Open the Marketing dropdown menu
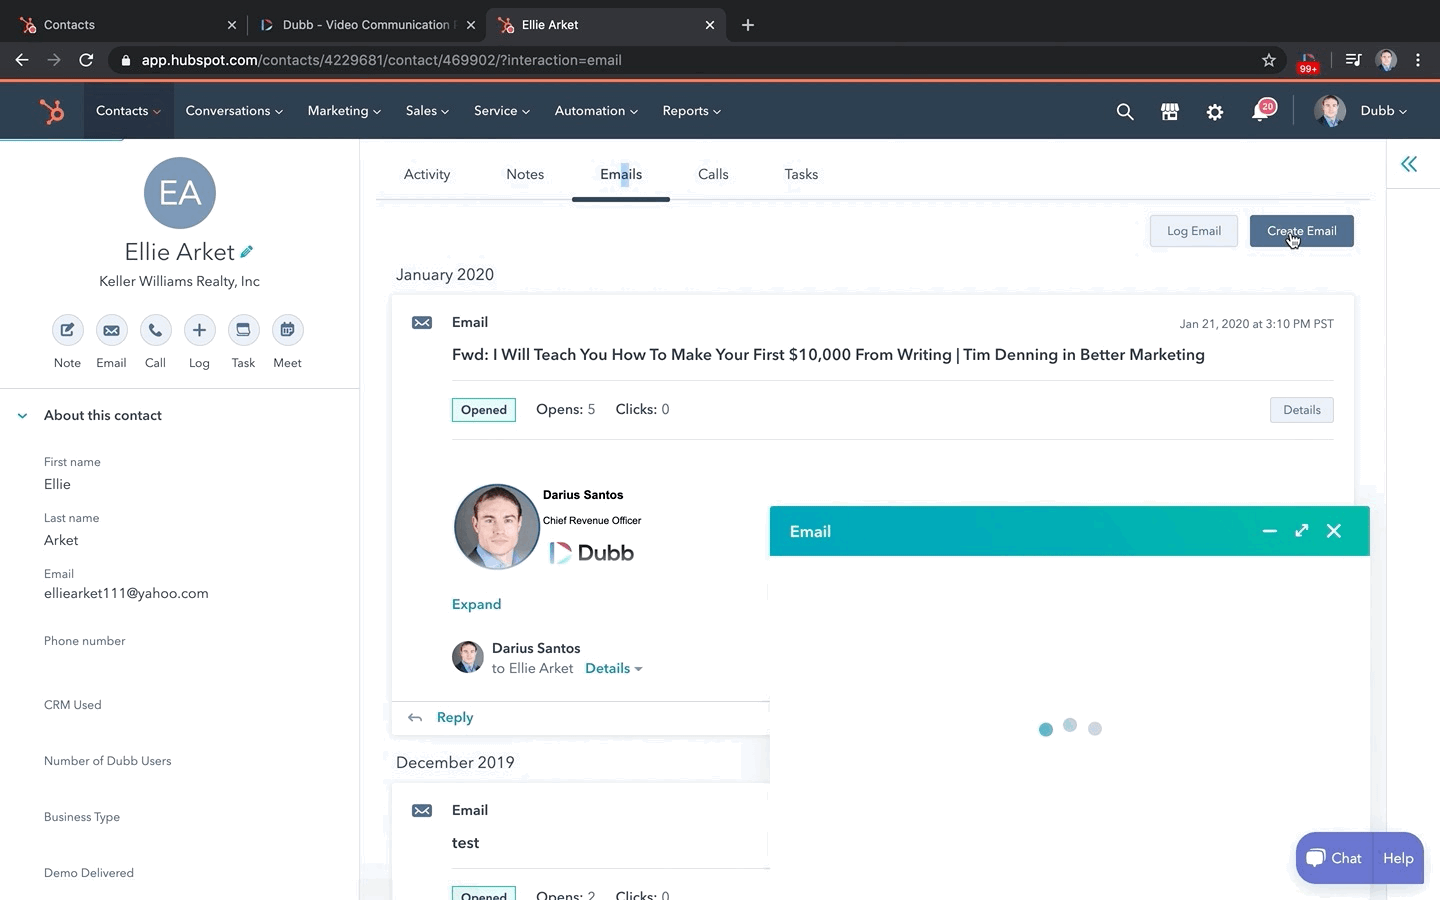The image size is (1440, 900). (x=344, y=111)
